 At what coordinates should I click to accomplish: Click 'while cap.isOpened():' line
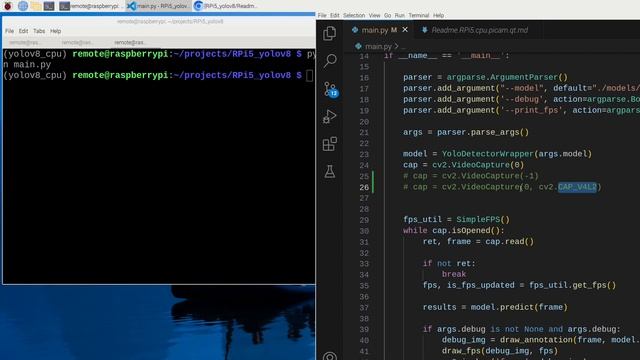(x=453, y=231)
